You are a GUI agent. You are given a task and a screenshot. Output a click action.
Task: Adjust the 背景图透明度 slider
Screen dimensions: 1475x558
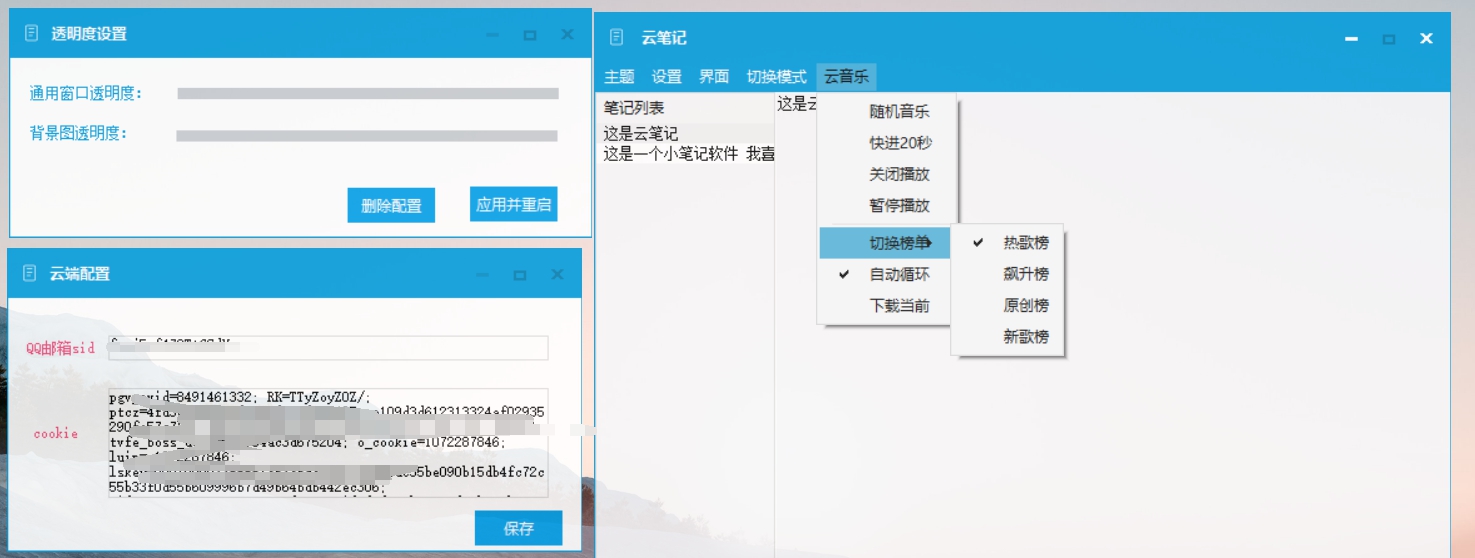coord(367,136)
